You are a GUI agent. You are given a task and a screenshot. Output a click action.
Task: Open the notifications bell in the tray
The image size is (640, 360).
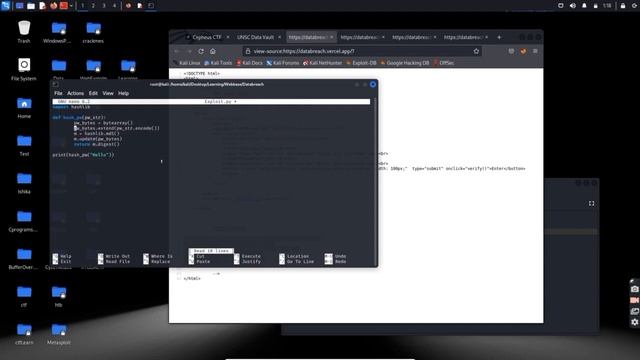coord(584,6)
